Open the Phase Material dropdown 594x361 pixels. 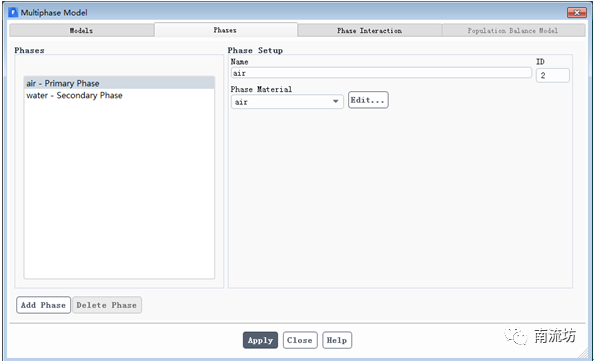coord(287,102)
